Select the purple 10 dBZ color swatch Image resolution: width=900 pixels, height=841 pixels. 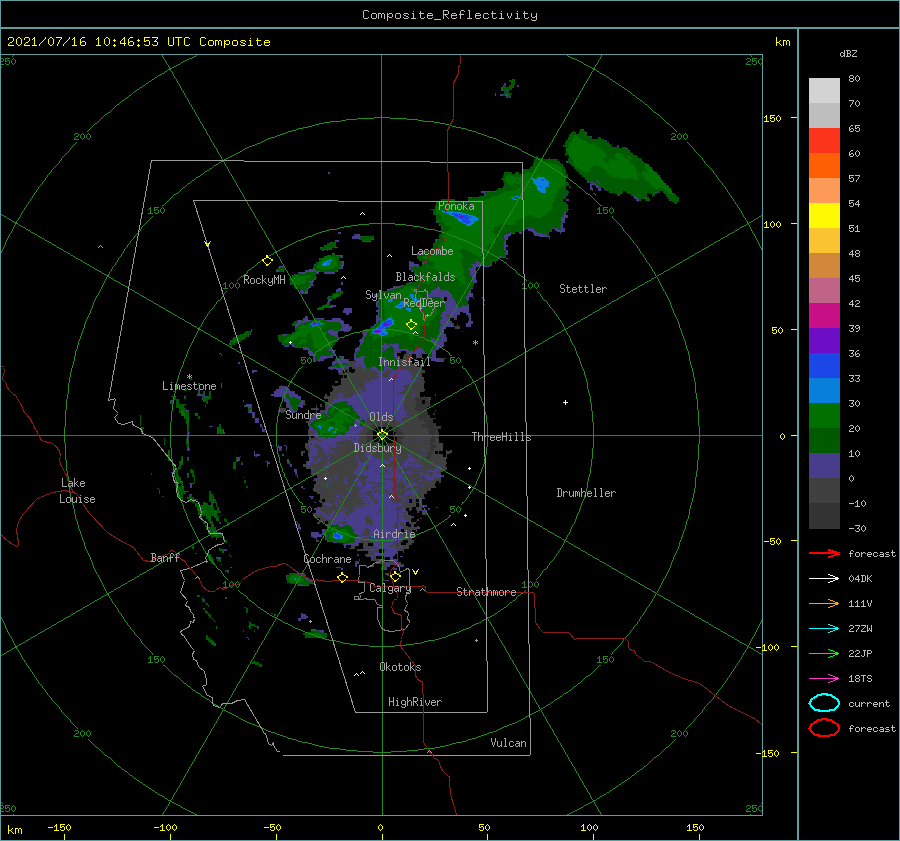point(824,465)
